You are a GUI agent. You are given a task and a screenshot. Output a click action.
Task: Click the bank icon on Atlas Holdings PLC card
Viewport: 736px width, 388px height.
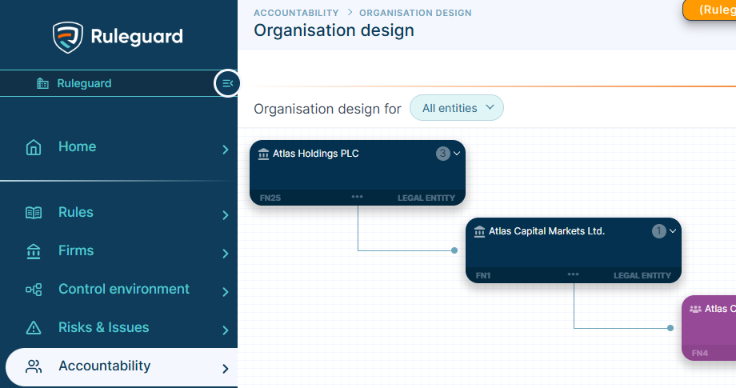263,154
